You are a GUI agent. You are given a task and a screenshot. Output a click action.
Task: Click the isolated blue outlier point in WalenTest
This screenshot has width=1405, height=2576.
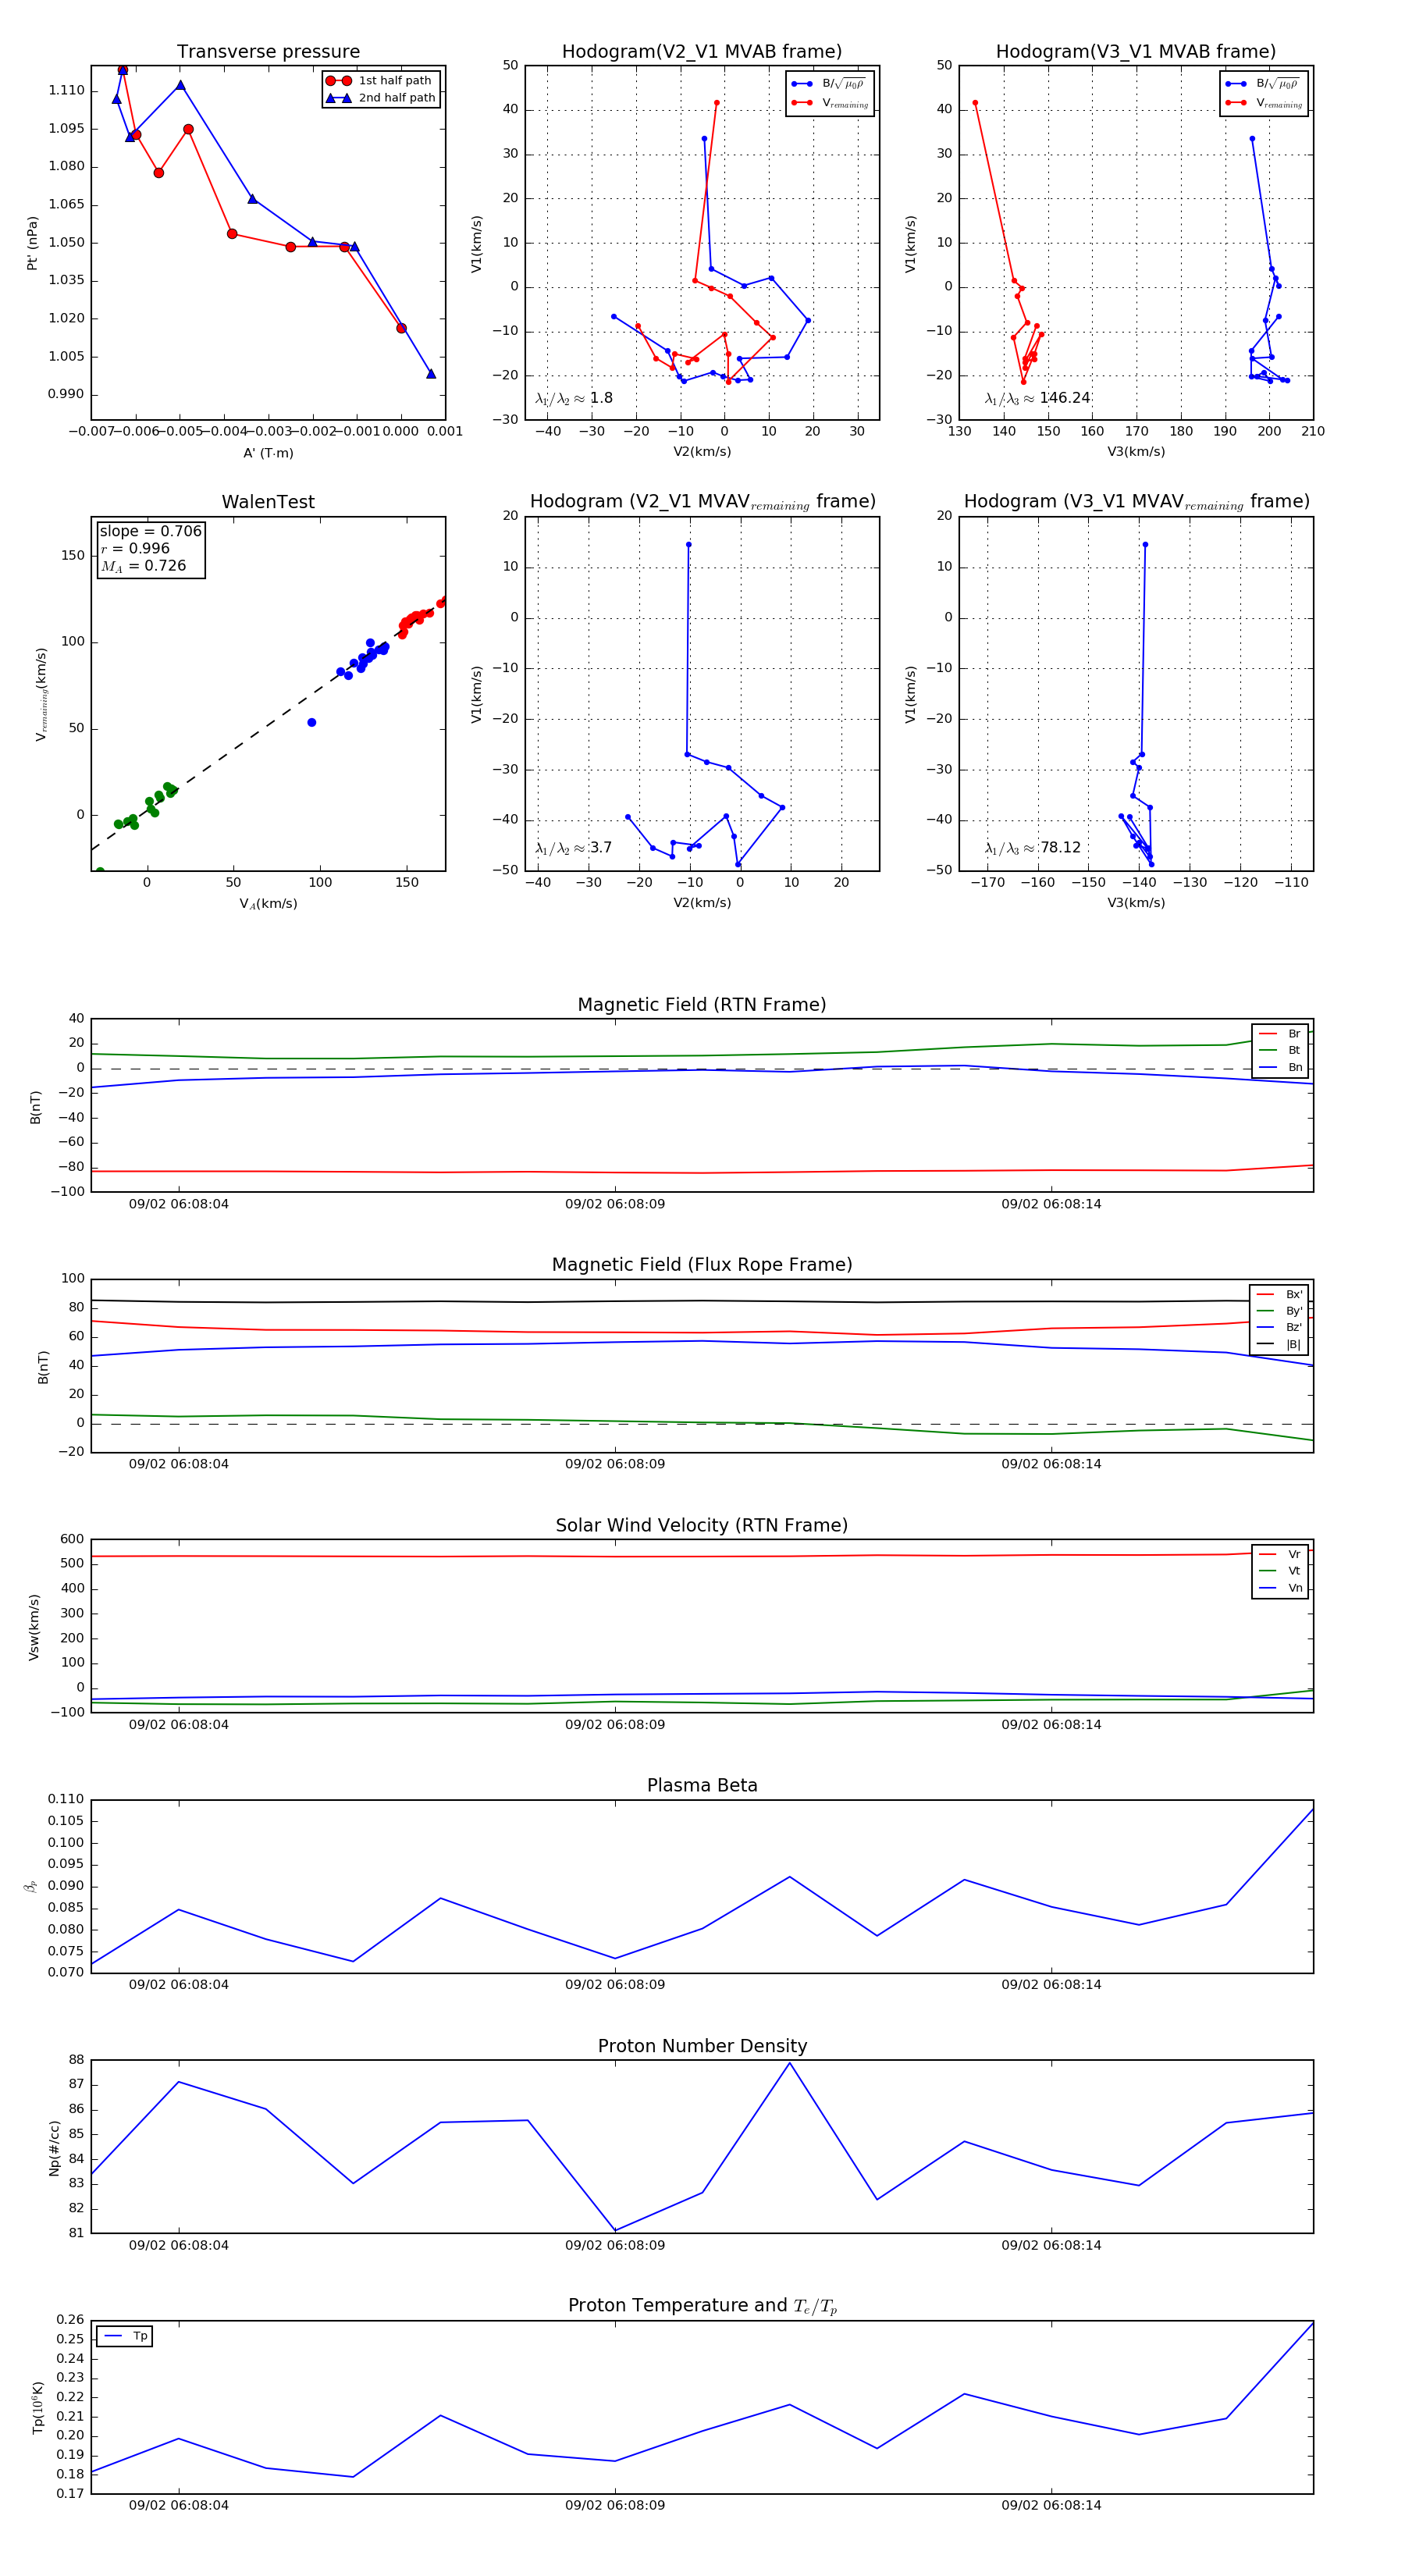[x=311, y=722]
